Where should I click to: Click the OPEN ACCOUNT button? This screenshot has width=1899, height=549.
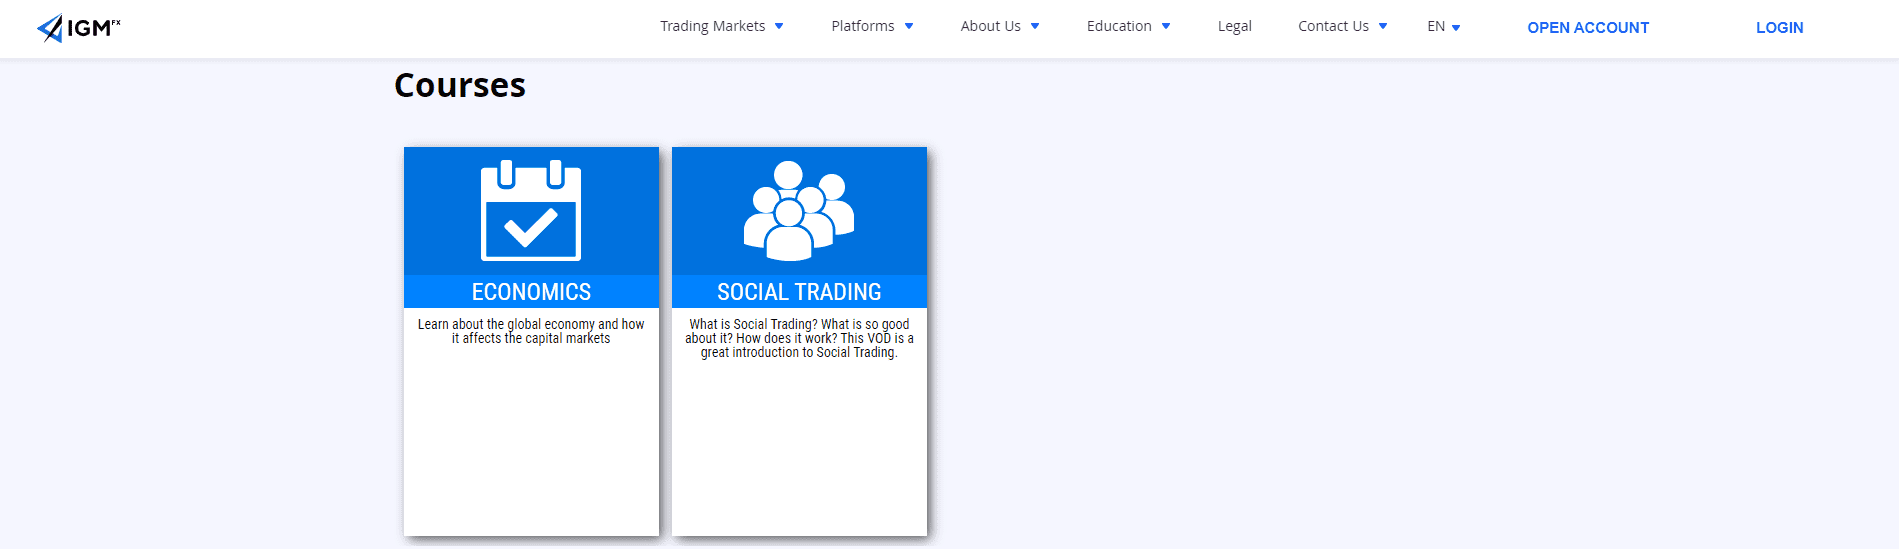1588,28
